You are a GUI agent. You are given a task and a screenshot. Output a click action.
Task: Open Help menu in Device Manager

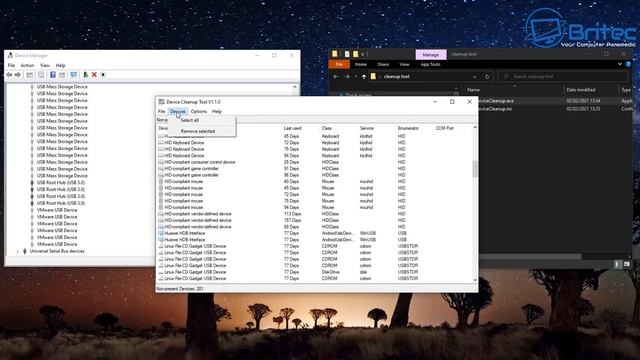pos(60,65)
